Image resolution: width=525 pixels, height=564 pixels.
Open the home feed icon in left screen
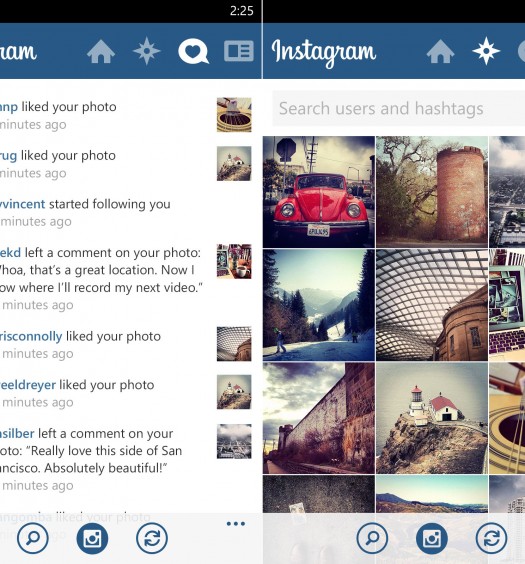pyautogui.click(x=101, y=51)
